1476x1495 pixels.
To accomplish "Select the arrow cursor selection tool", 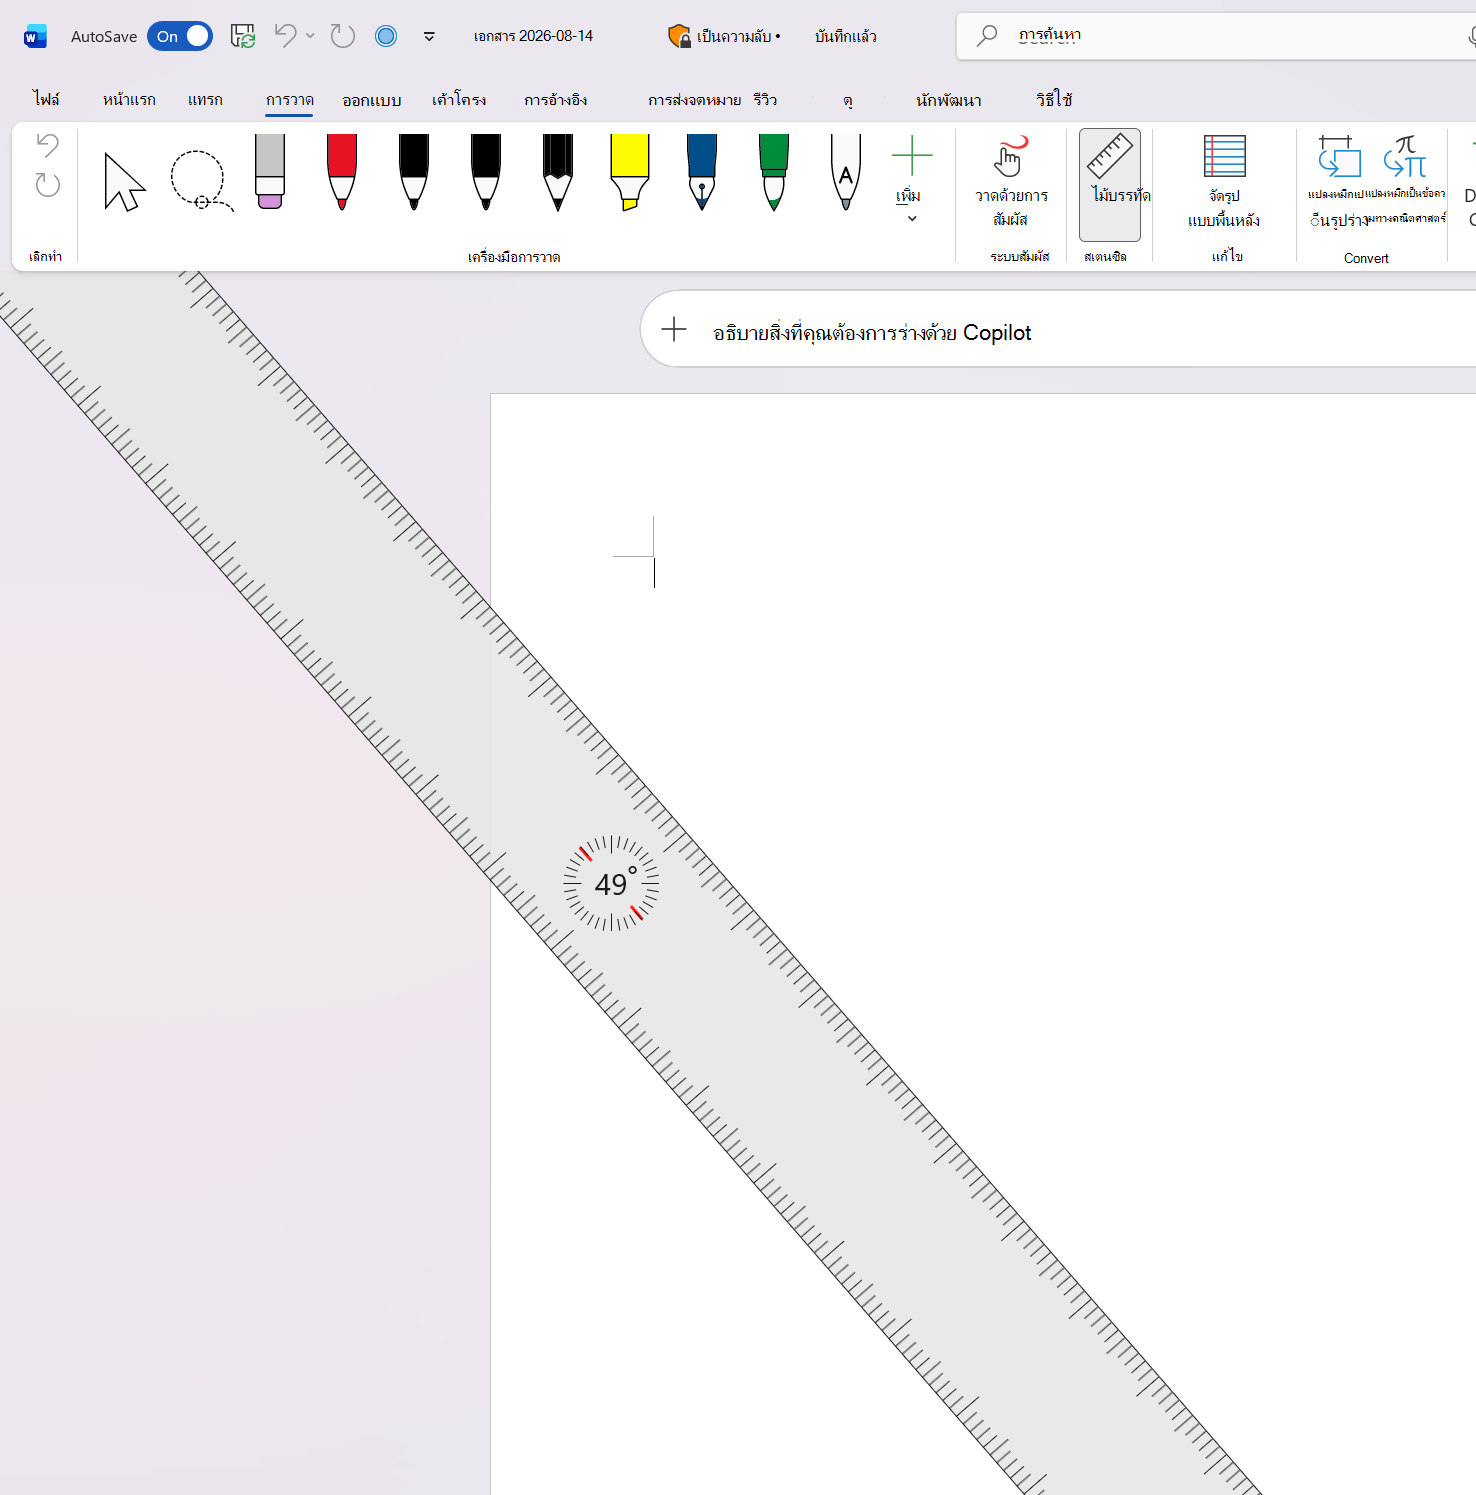I will click(x=125, y=181).
